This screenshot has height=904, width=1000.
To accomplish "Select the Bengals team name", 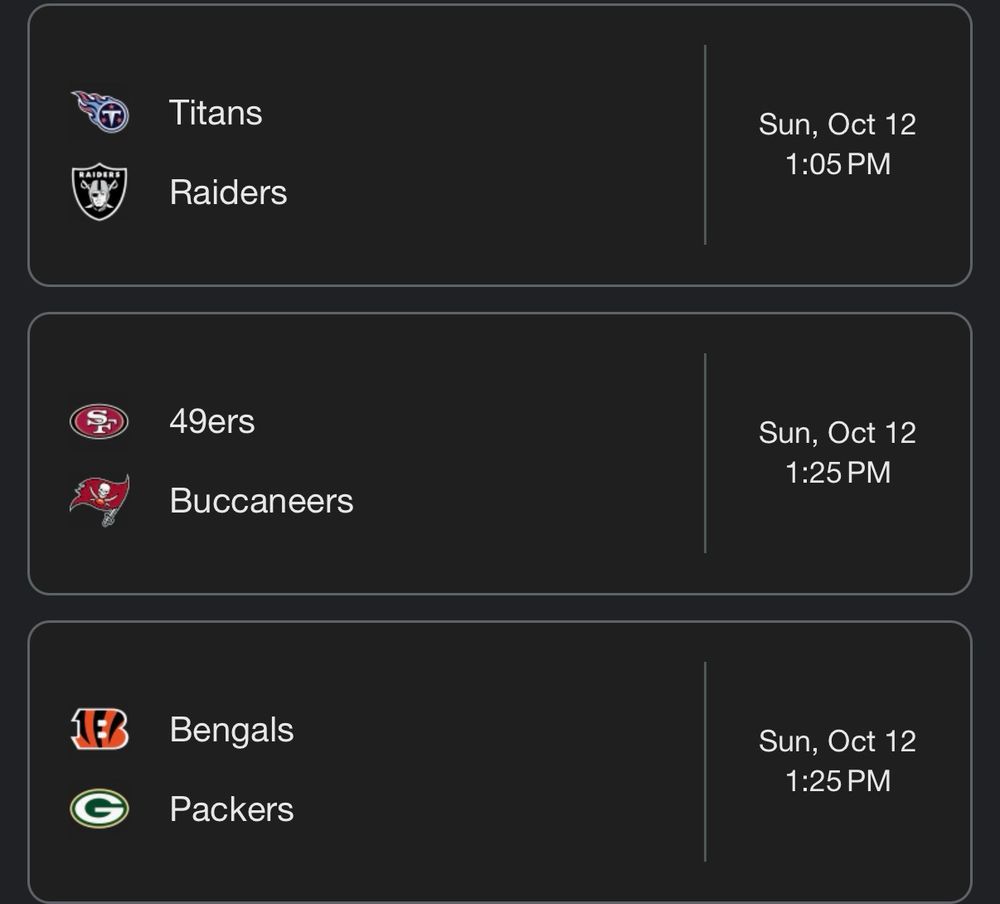I will tap(231, 730).
